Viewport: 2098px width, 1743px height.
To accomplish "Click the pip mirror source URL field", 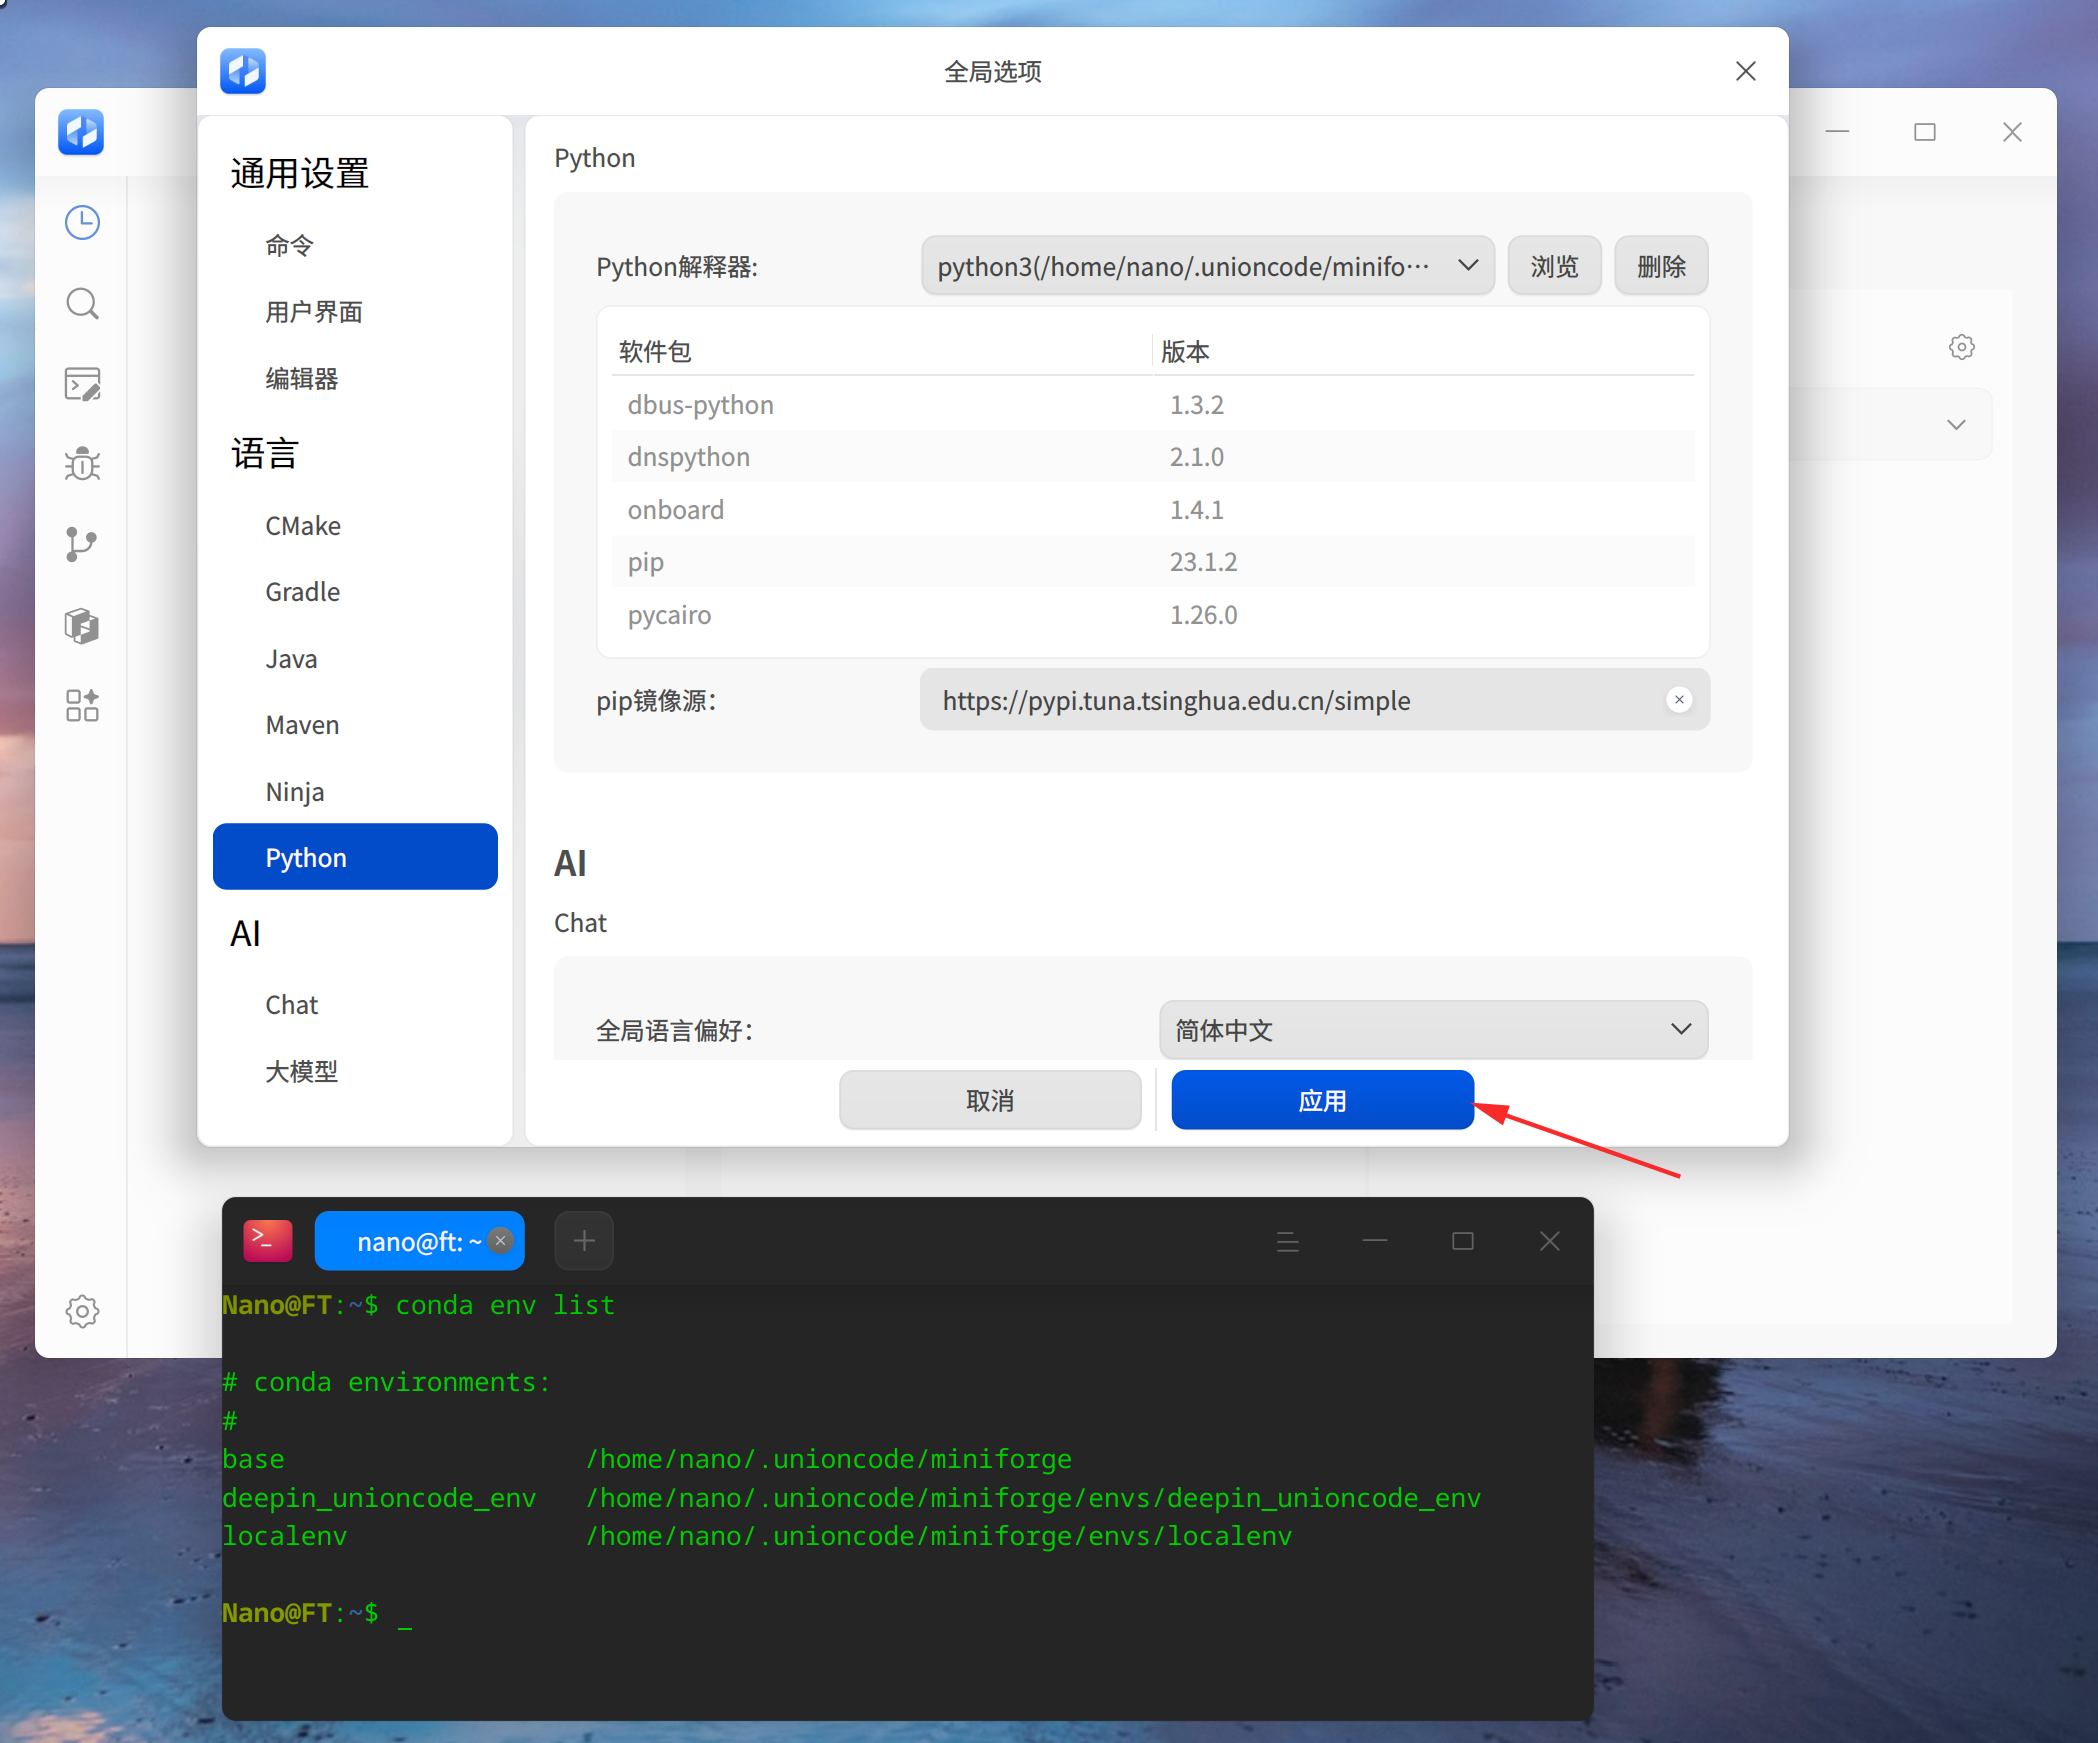I will (1314, 700).
